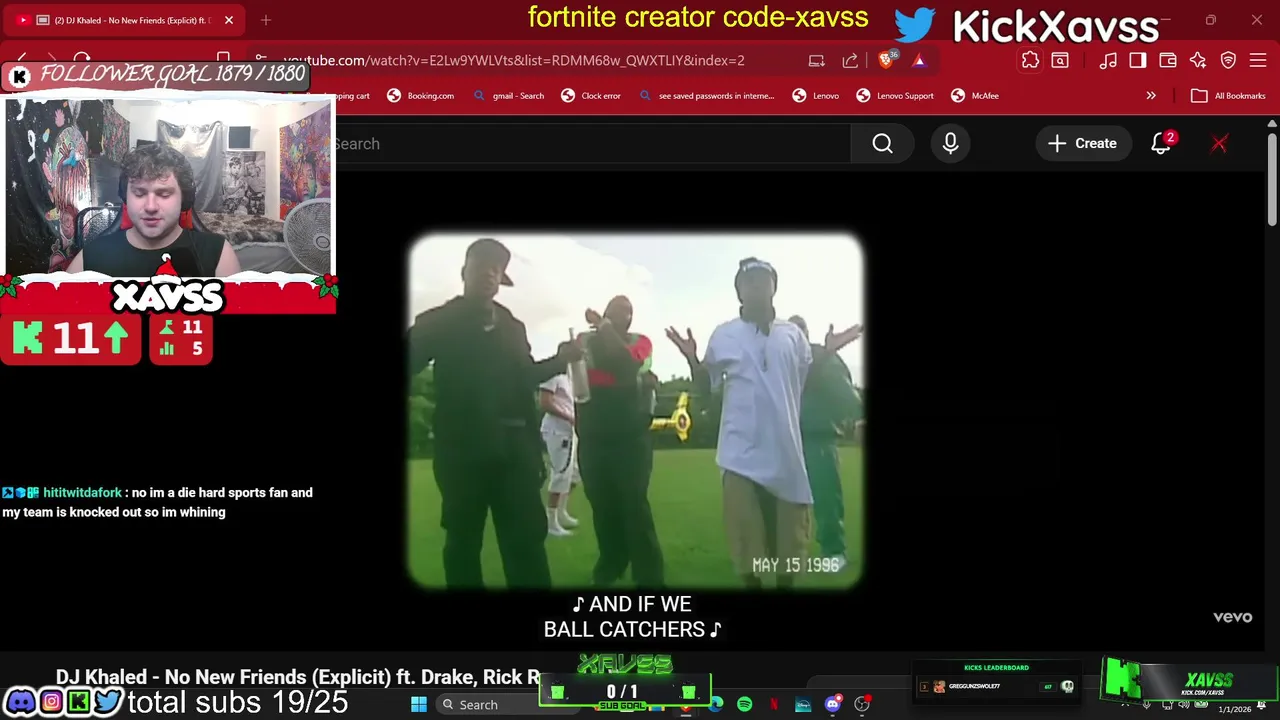Open Discord from the taskbar
The image size is (1280, 720).
click(832, 705)
